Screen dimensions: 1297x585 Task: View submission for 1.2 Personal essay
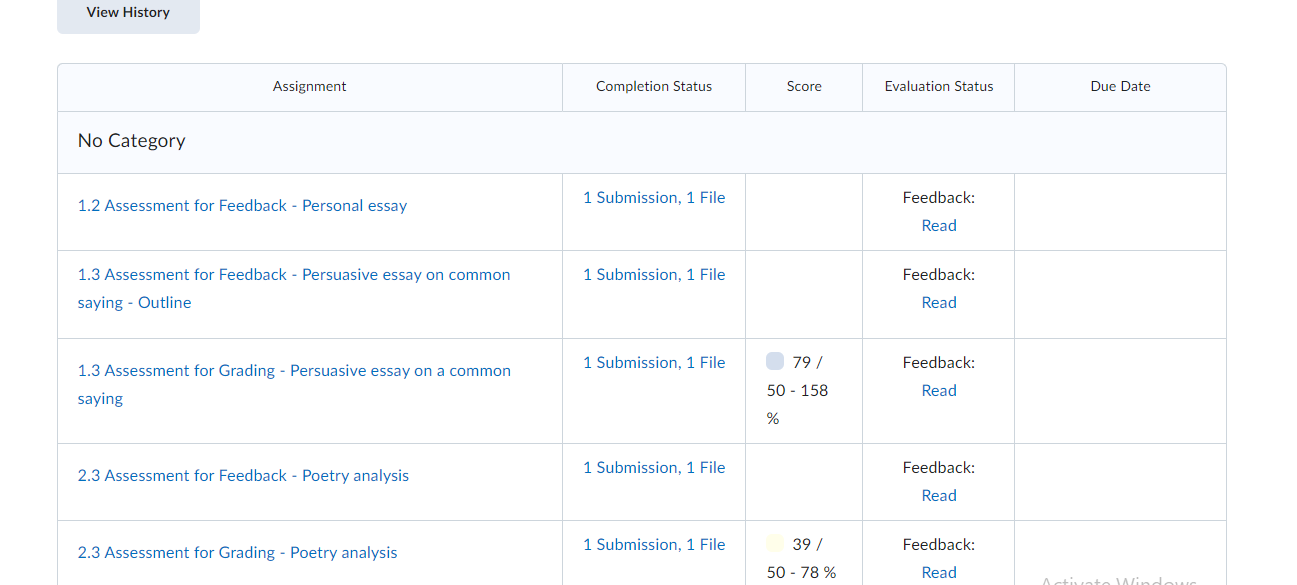[654, 198]
